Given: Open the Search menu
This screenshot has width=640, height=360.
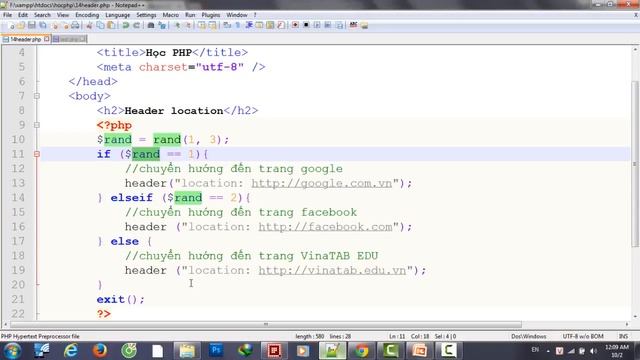Looking at the screenshot, I should (42, 15).
